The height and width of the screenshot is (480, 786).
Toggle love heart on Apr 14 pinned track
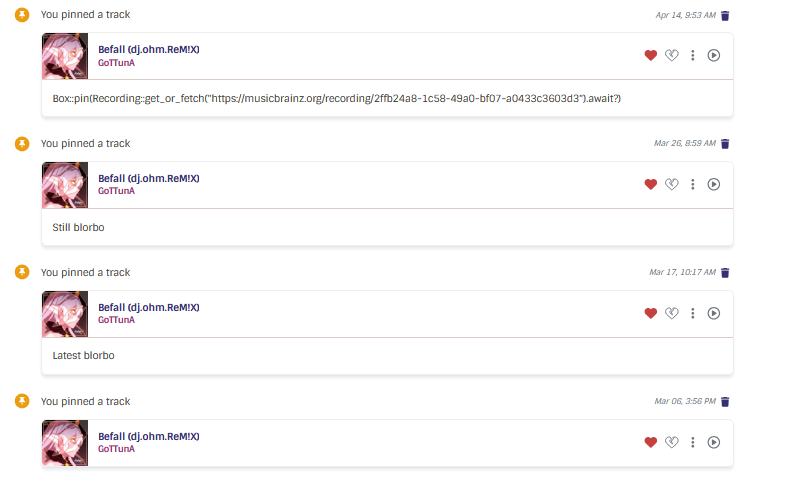pyautogui.click(x=651, y=55)
